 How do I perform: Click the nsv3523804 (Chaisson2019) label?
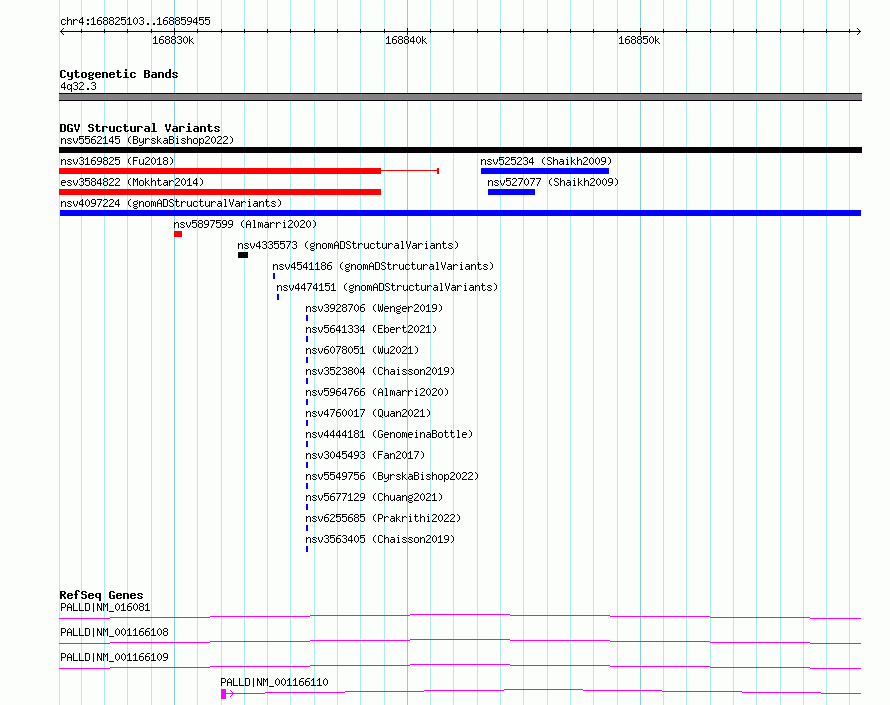(380, 371)
